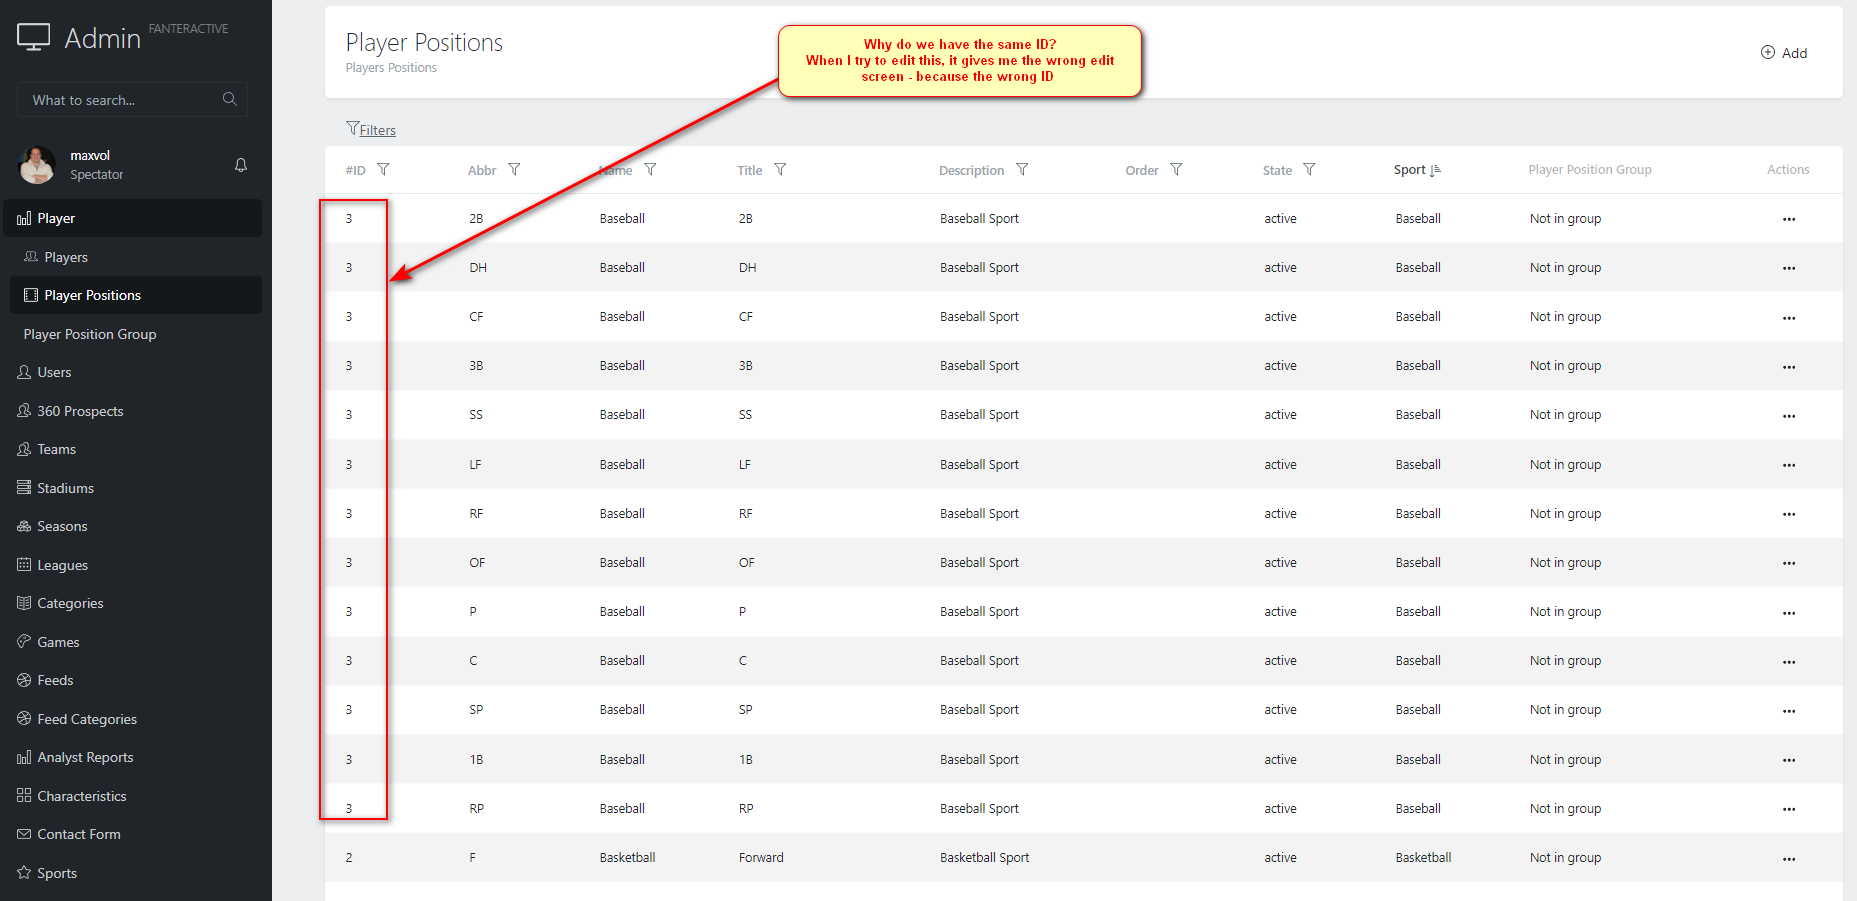Screen dimensions: 1857x901
Task: Click the Player Position Group column header
Action: point(1589,170)
